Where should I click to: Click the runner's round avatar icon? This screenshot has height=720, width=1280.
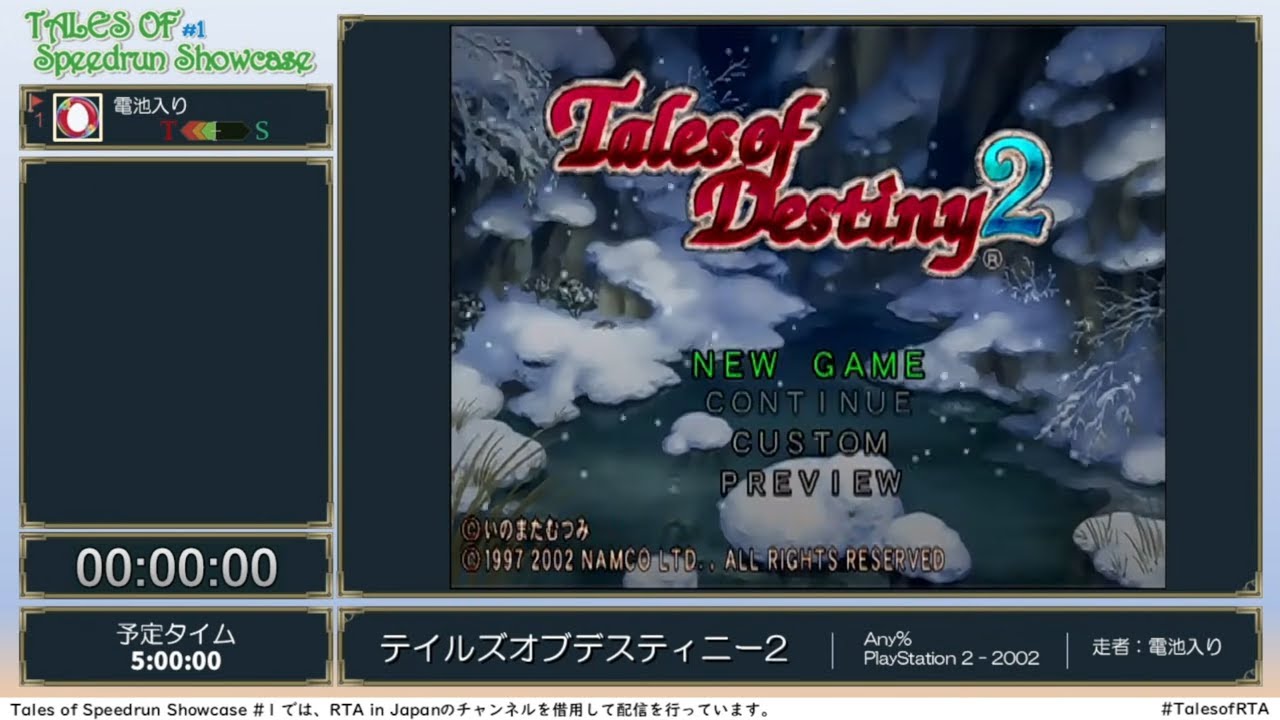tap(77, 118)
